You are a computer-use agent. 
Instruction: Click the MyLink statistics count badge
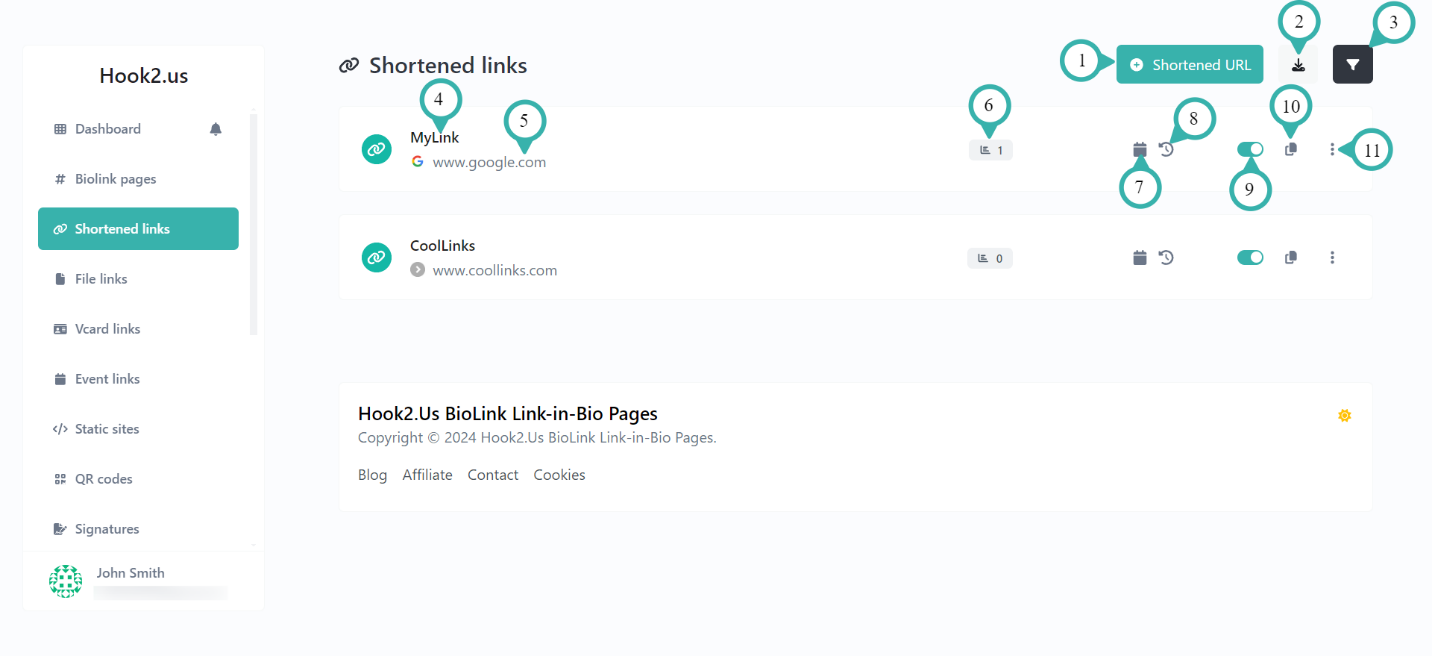click(x=990, y=150)
